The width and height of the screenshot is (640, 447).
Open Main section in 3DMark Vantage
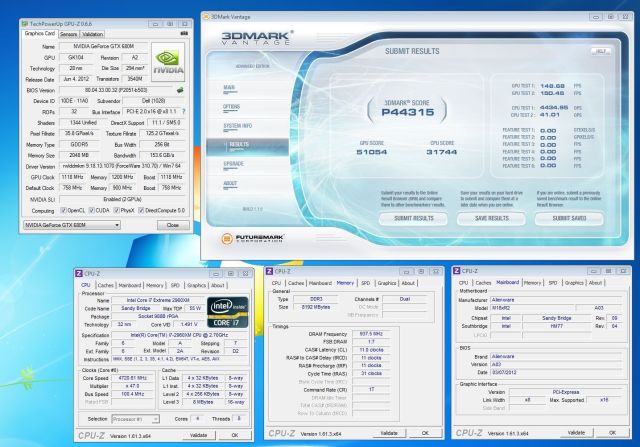tap(229, 88)
